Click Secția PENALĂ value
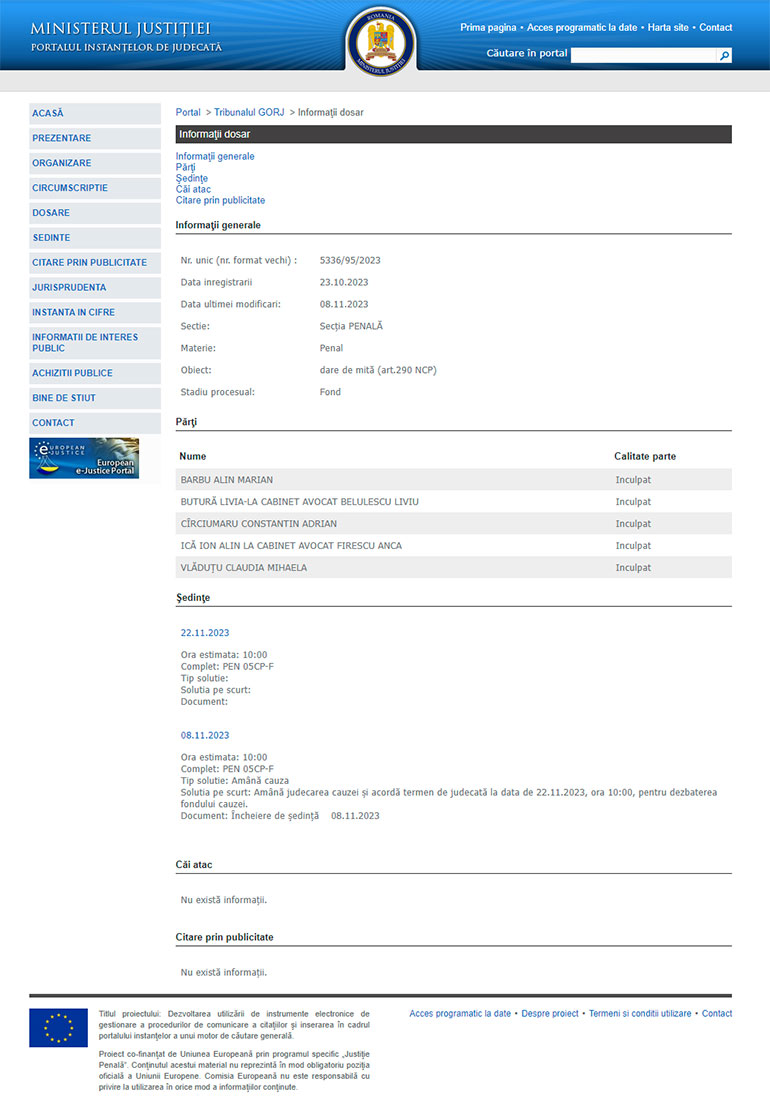Viewport: 770px width, 1100px height. point(351,326)
